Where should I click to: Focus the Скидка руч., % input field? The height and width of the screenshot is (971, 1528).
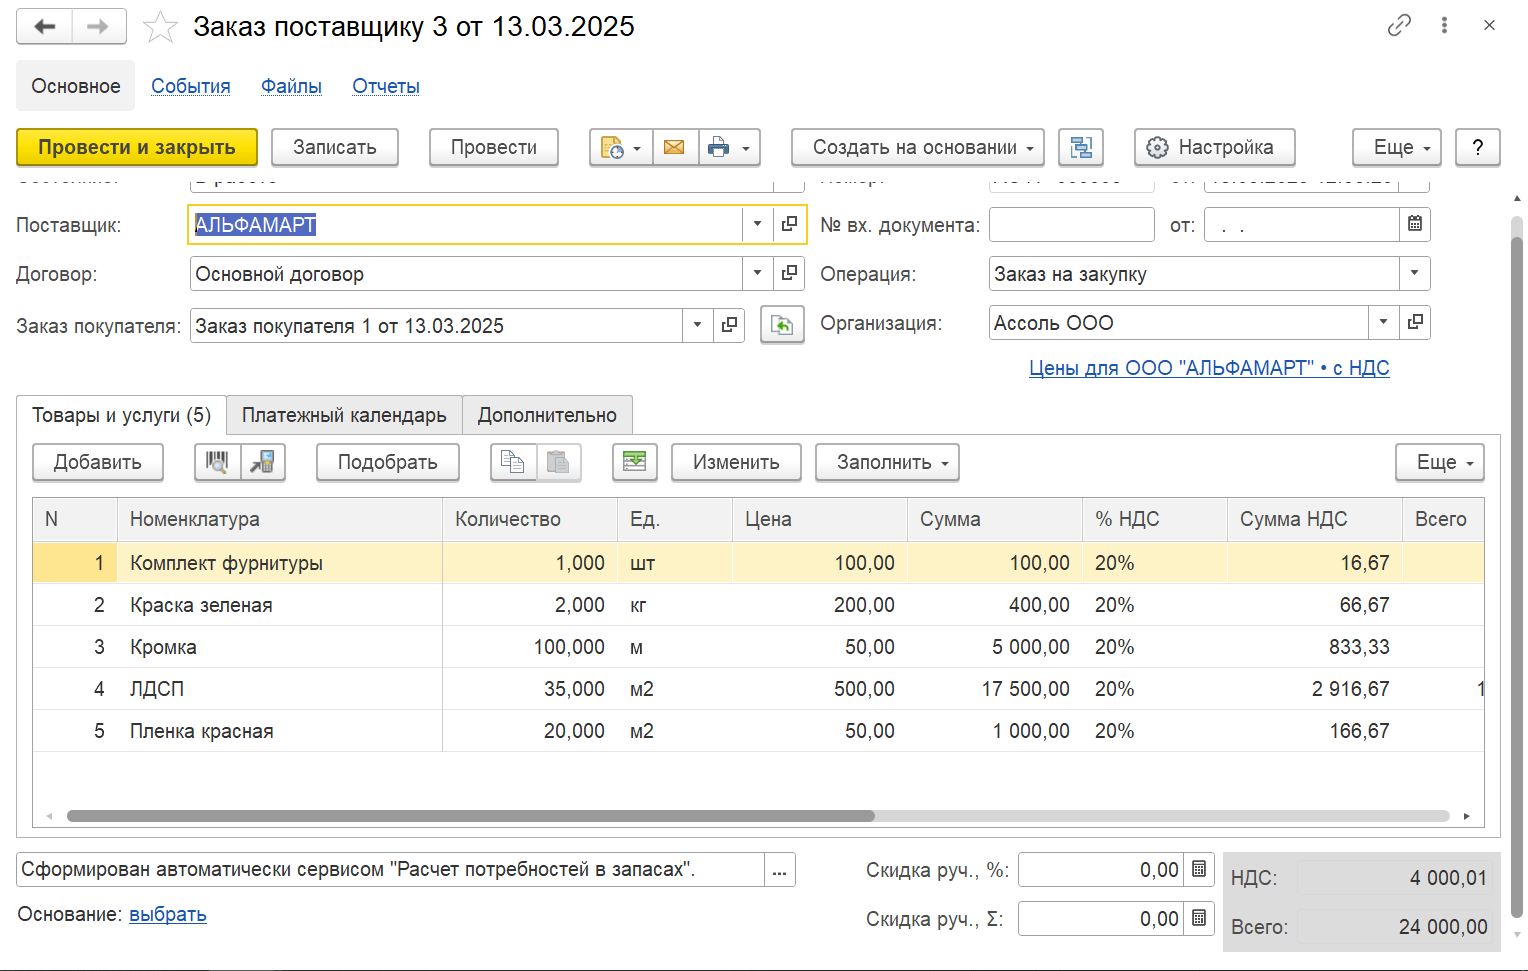coord(1101,869)
